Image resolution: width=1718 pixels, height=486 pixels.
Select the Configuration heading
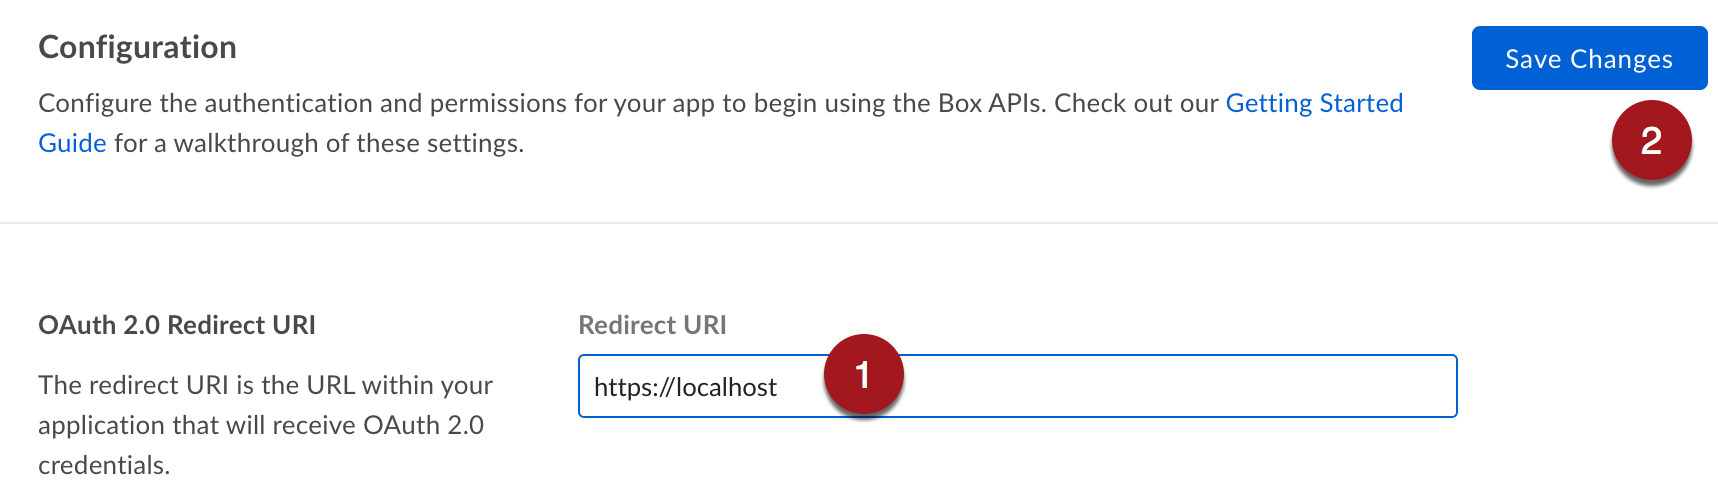click(137, 47)
